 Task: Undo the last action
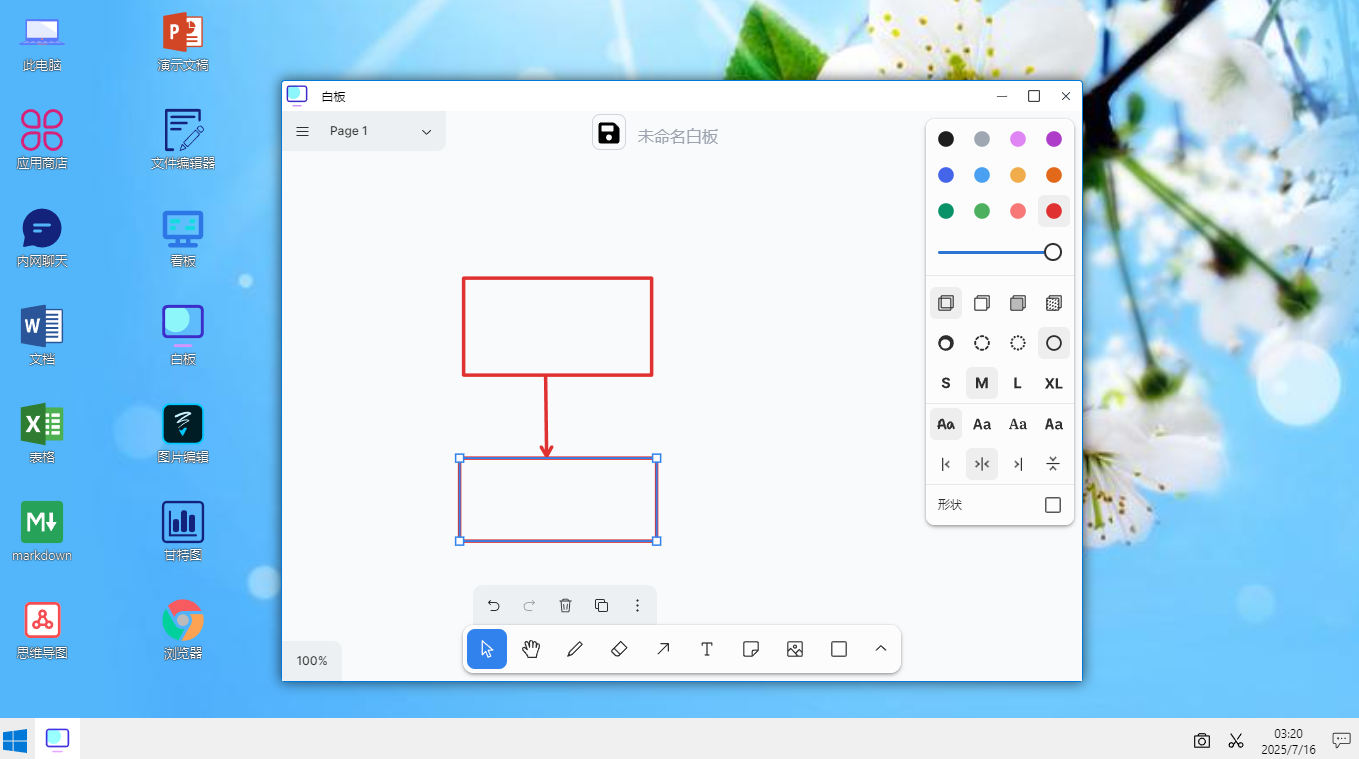(x=493, y=605)
